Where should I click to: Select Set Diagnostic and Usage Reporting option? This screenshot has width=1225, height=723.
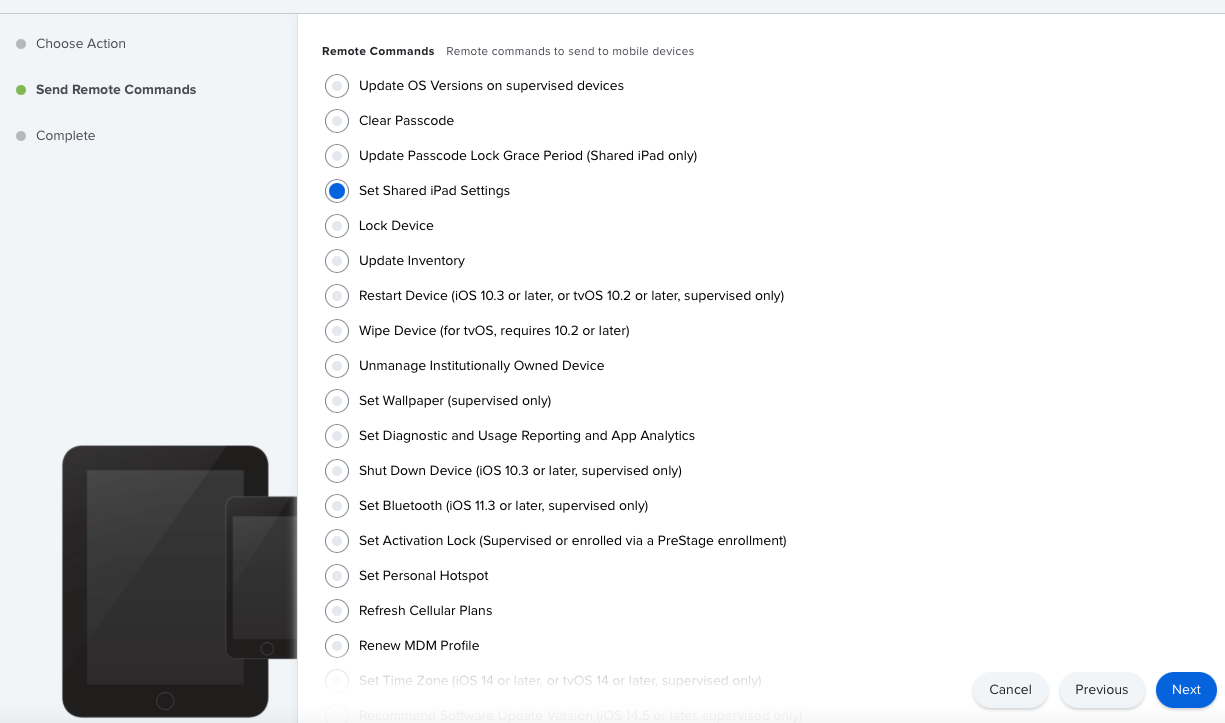pos(337,435)
